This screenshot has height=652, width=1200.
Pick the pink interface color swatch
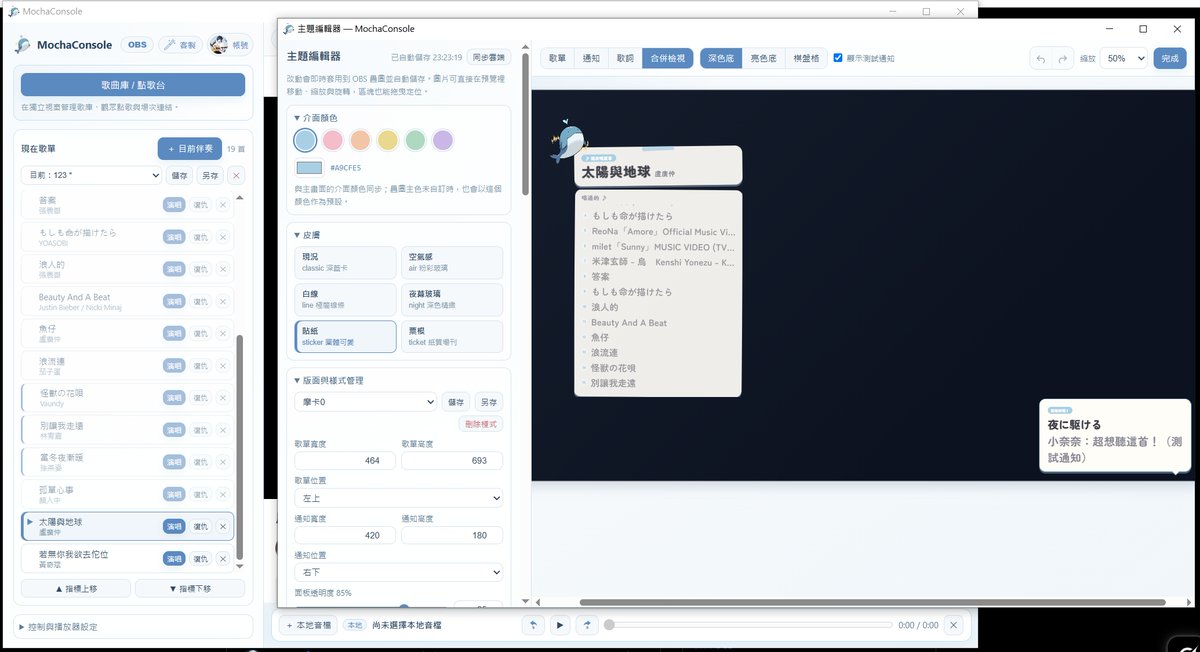coord(333,140)
